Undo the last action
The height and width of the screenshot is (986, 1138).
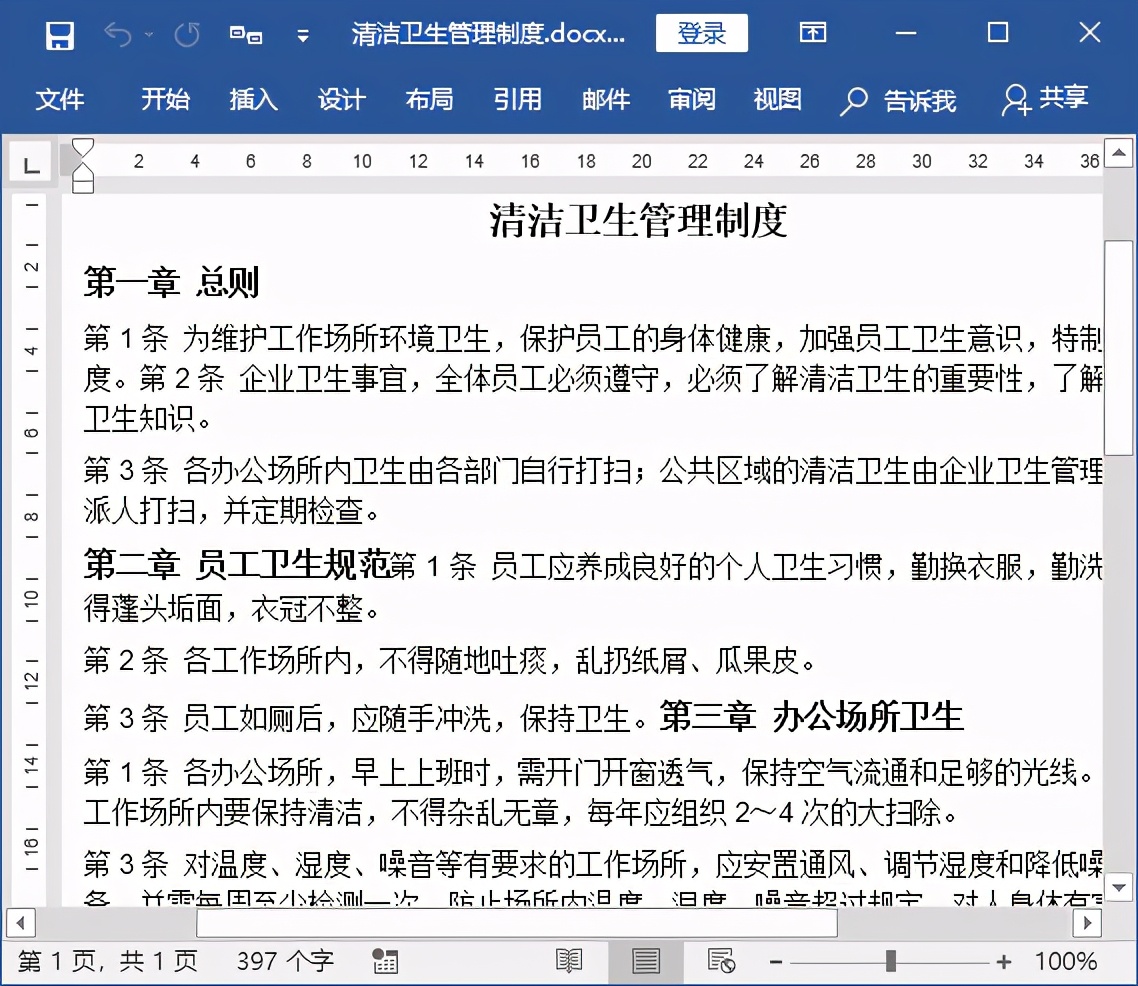[118, 33]
